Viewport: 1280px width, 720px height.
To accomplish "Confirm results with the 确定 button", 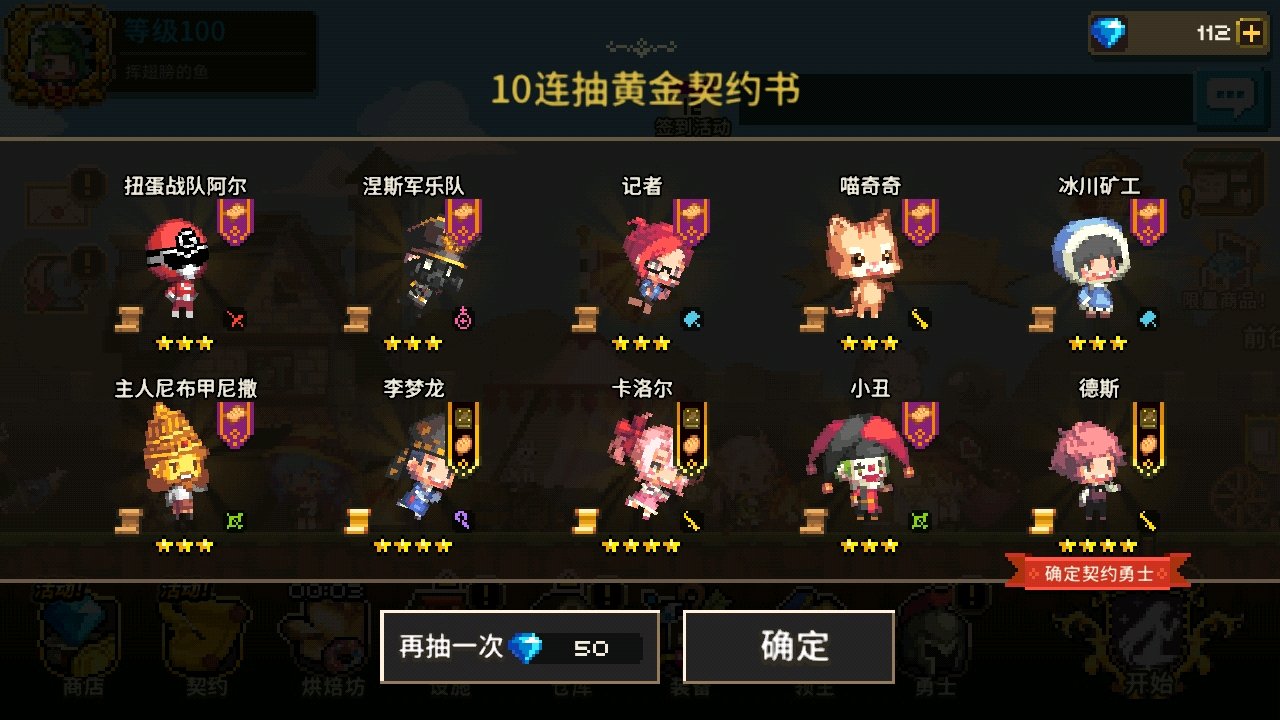I will click(789, 647).
